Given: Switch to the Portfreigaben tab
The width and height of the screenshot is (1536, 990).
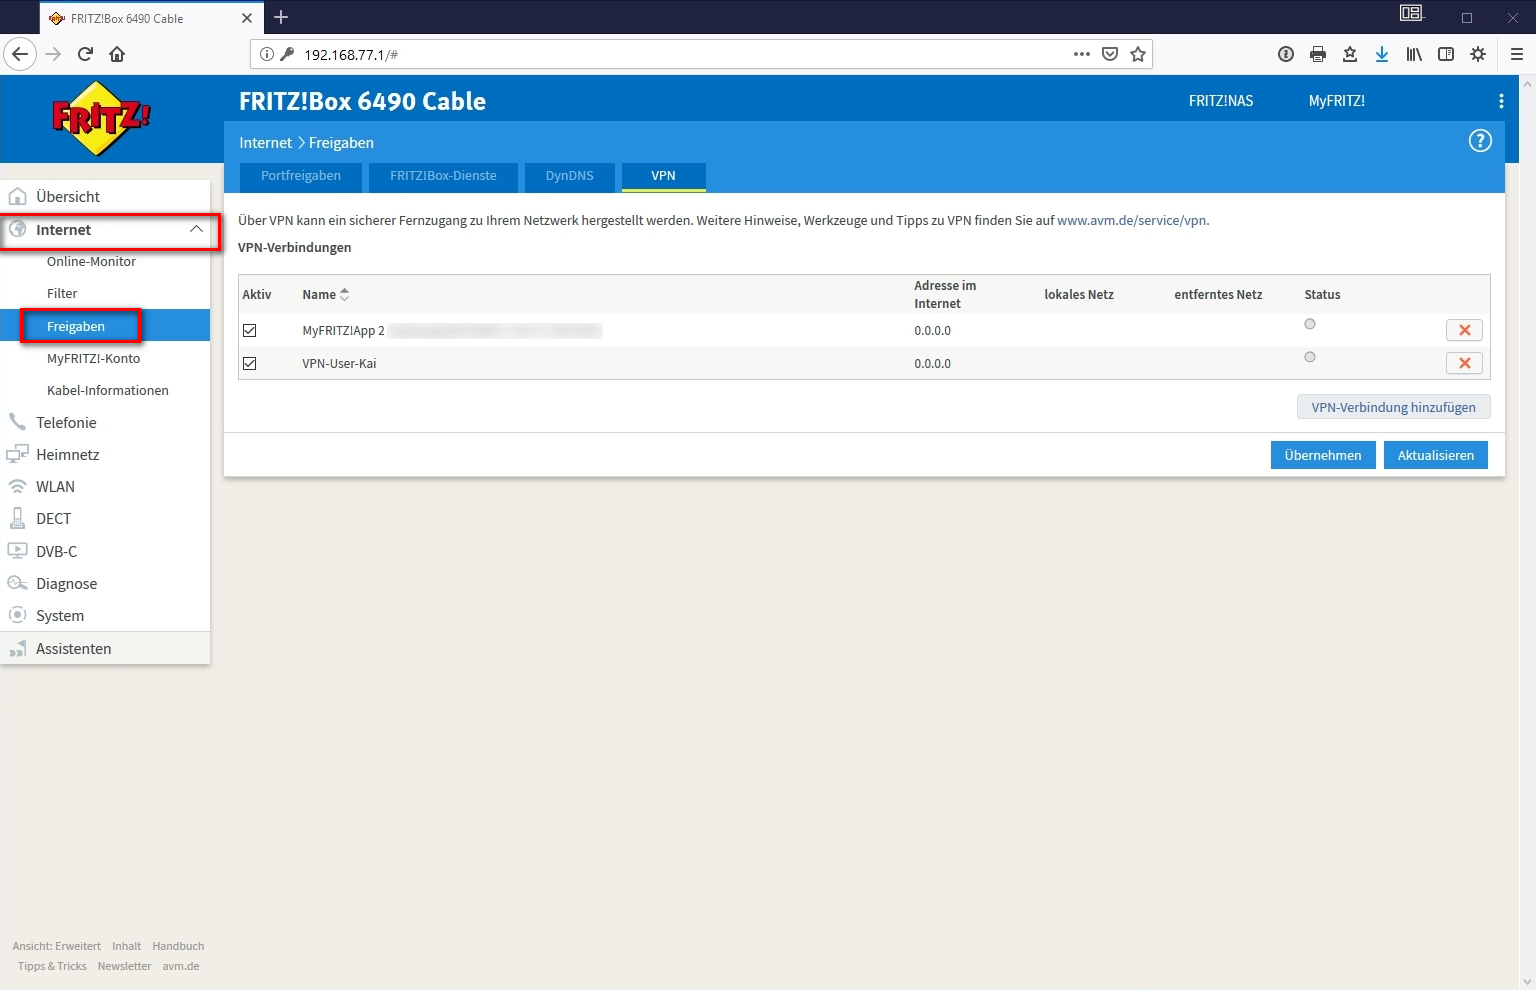Looking at the screenshot, I should pos(301,176).
